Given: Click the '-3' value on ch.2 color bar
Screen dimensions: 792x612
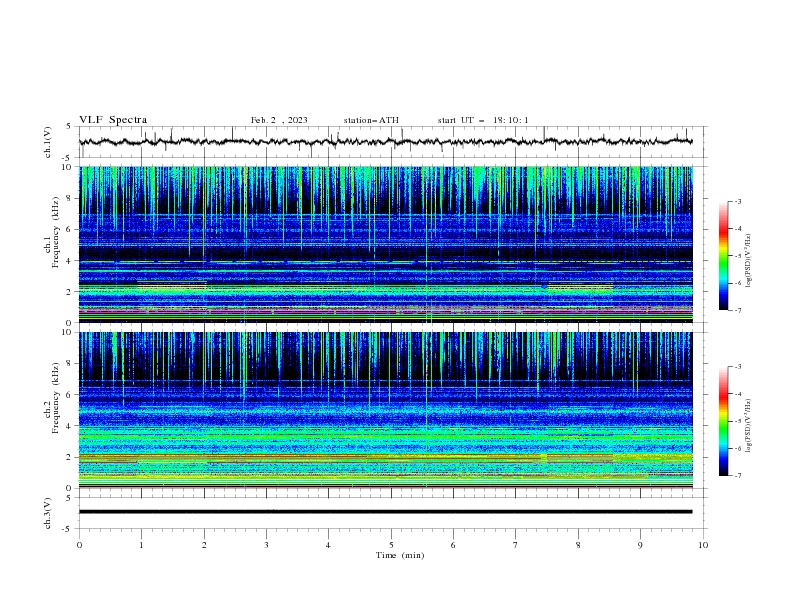Looking at the screenshot, I should tap(738, 367).
